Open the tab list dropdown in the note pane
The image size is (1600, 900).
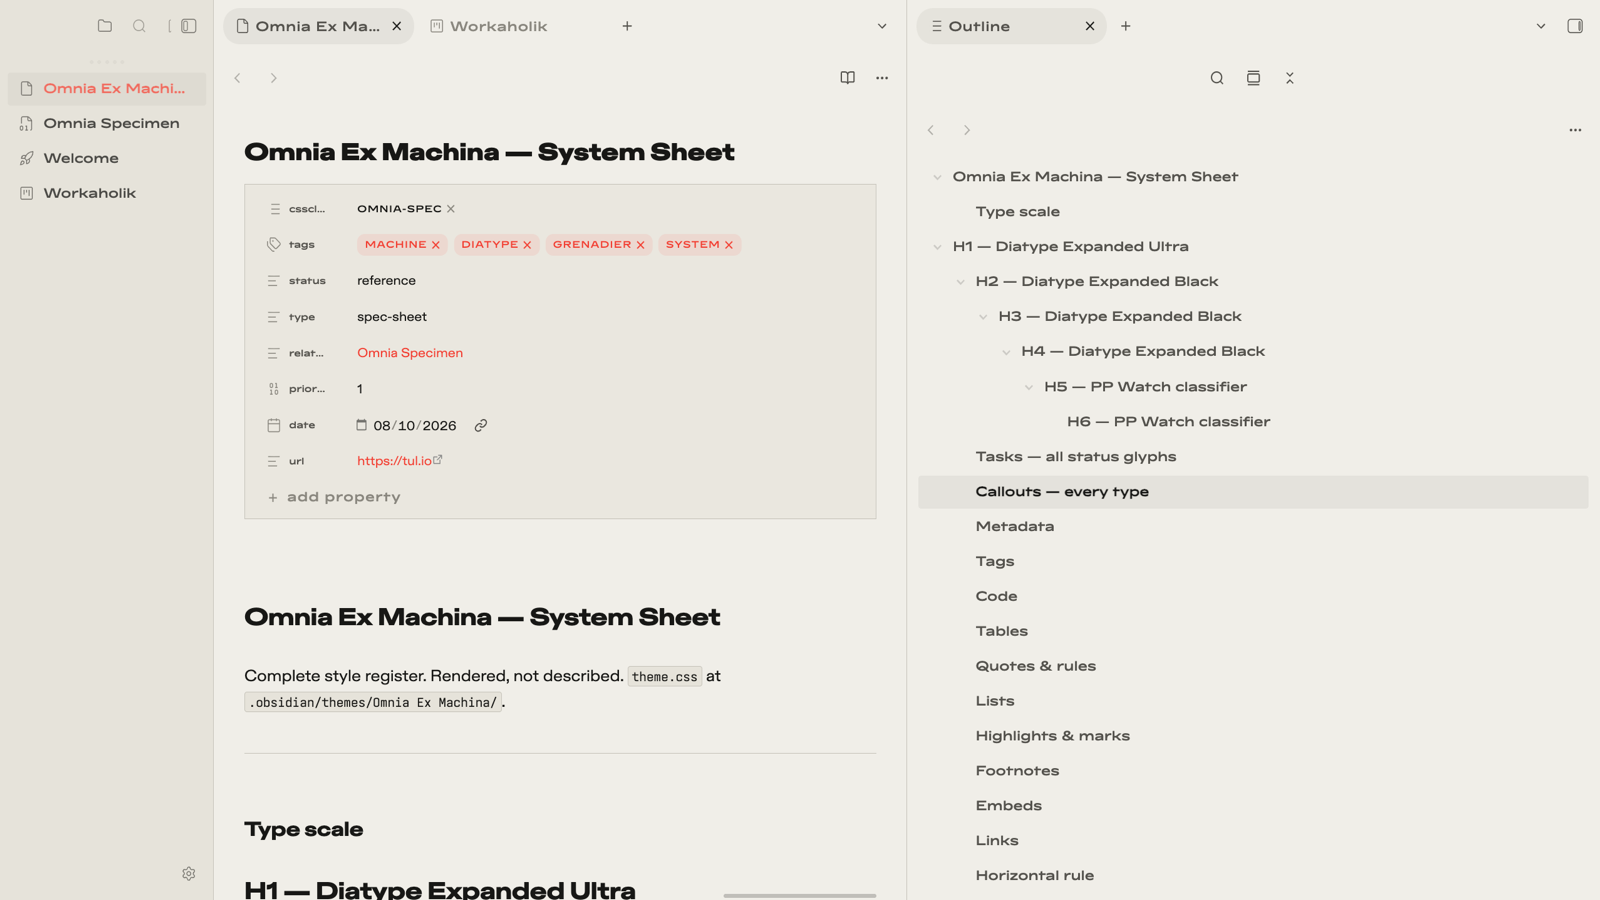point(882,26)
